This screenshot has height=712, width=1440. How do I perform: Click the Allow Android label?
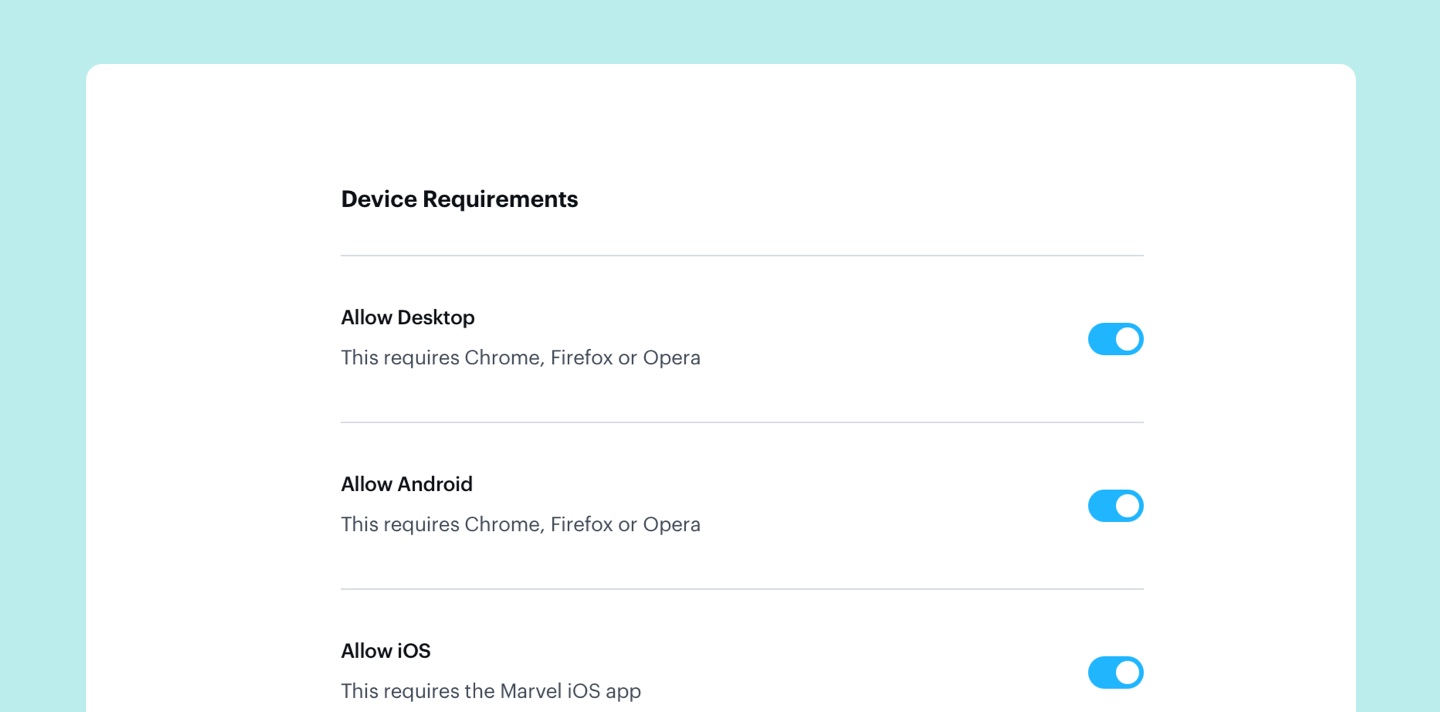407,484
